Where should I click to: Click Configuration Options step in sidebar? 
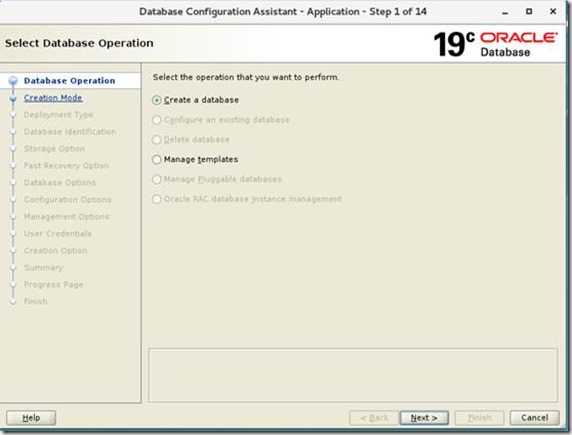coord(67,200)
